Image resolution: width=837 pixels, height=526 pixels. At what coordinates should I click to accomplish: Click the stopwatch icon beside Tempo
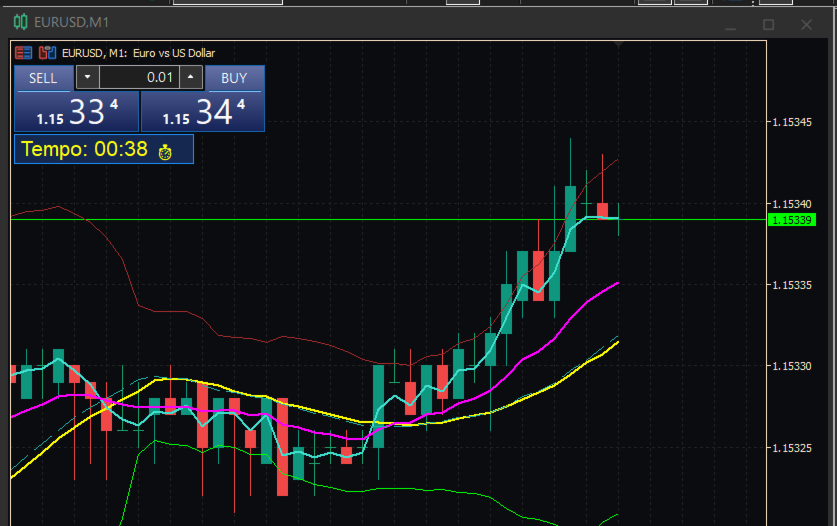pos(165,152)
